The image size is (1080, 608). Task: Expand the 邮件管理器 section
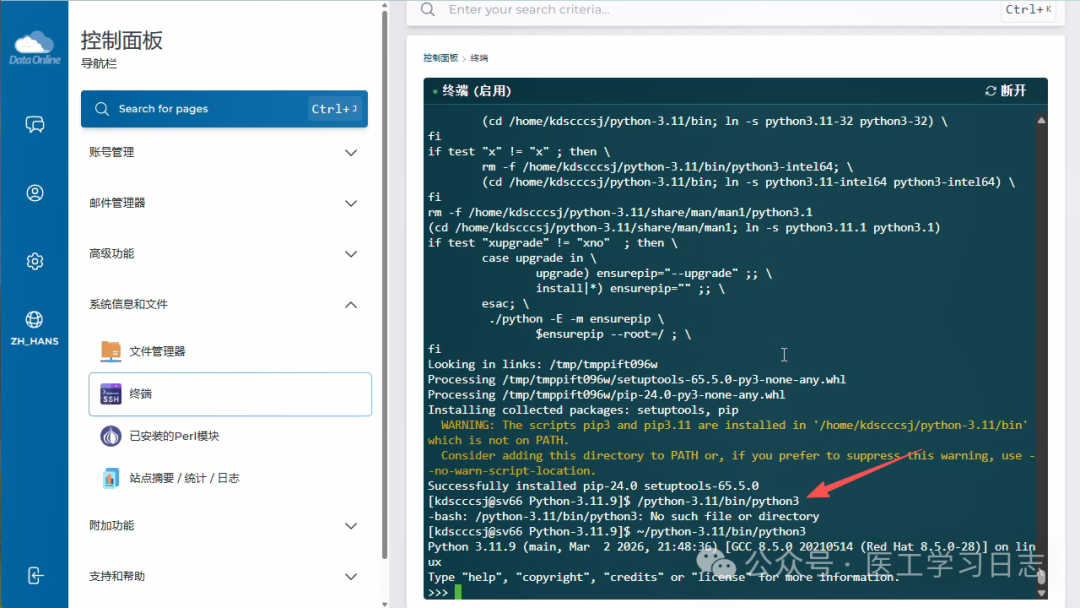click(x=224, y=203)
